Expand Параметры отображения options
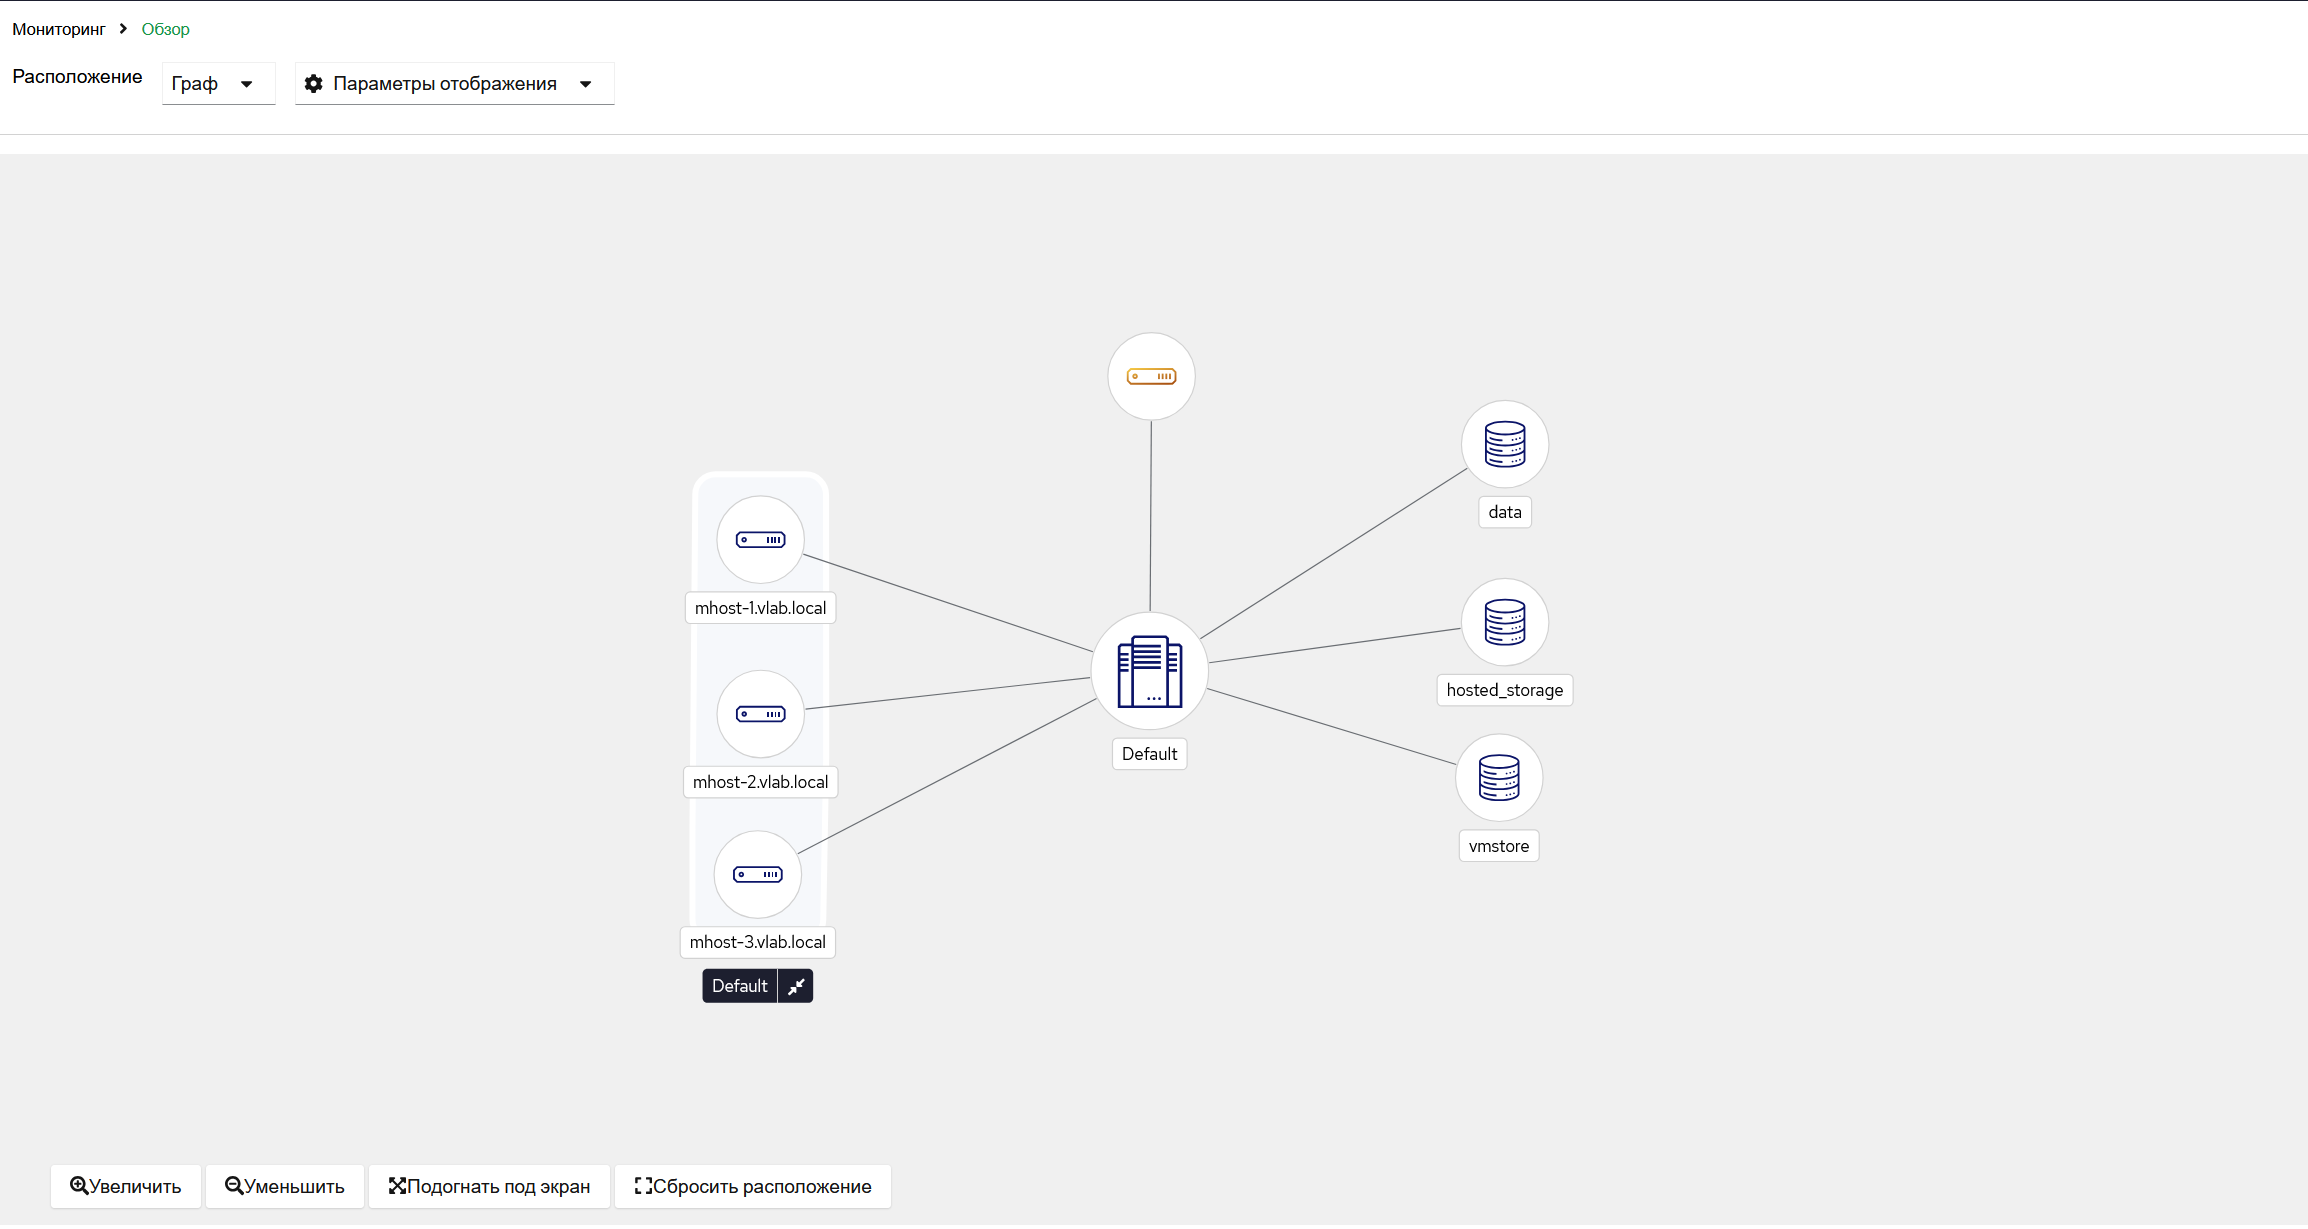 (x=455, y=84)
